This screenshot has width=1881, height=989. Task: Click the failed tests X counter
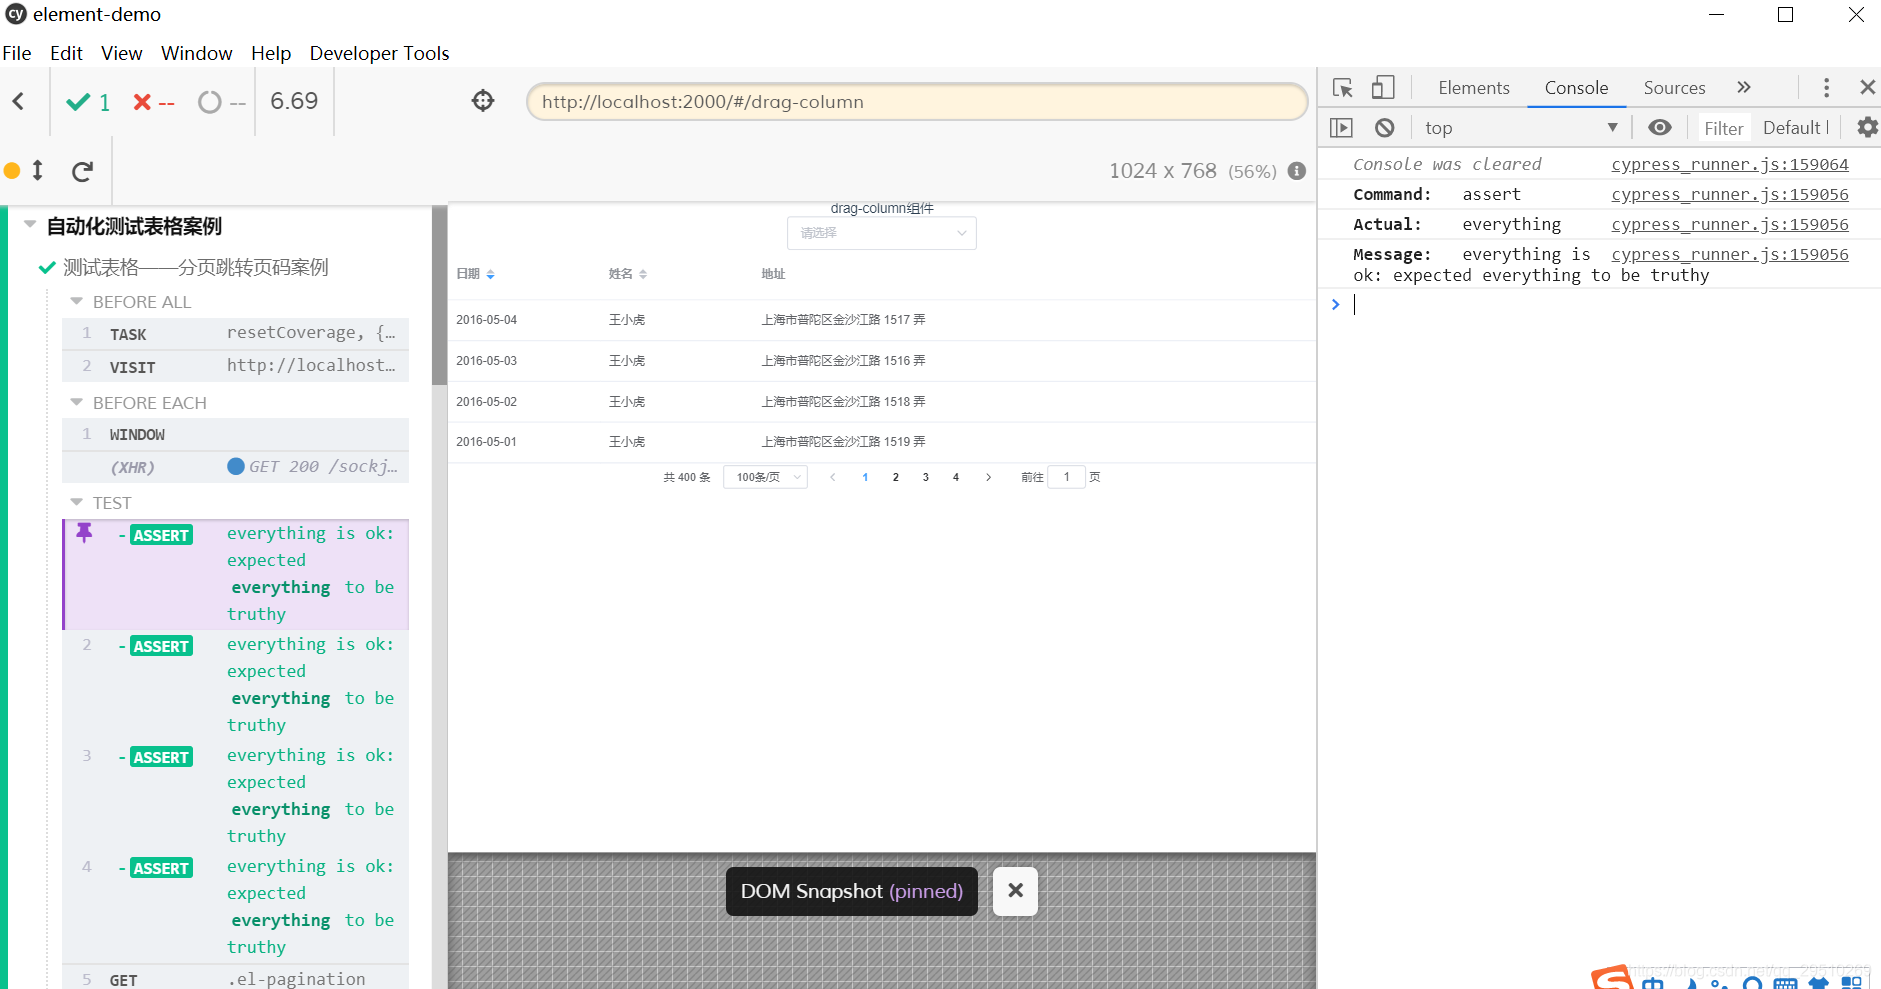154,102
